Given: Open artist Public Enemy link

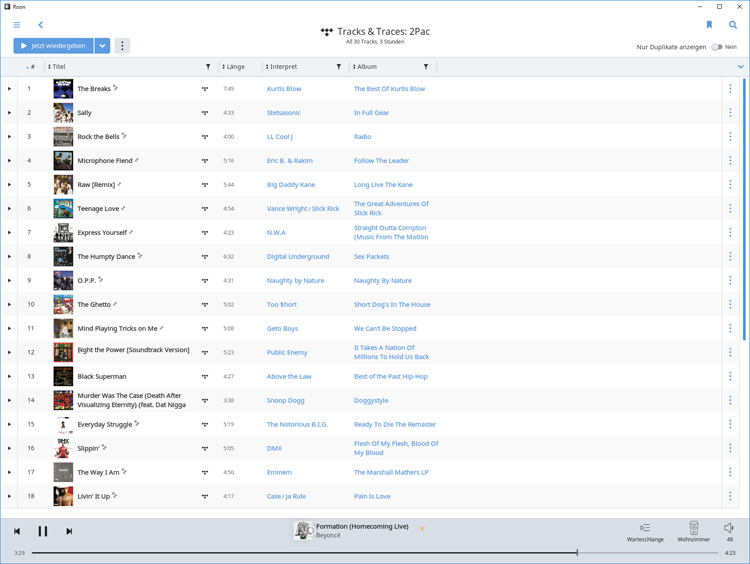Looking at the screenshot, I should click(287, 352).
